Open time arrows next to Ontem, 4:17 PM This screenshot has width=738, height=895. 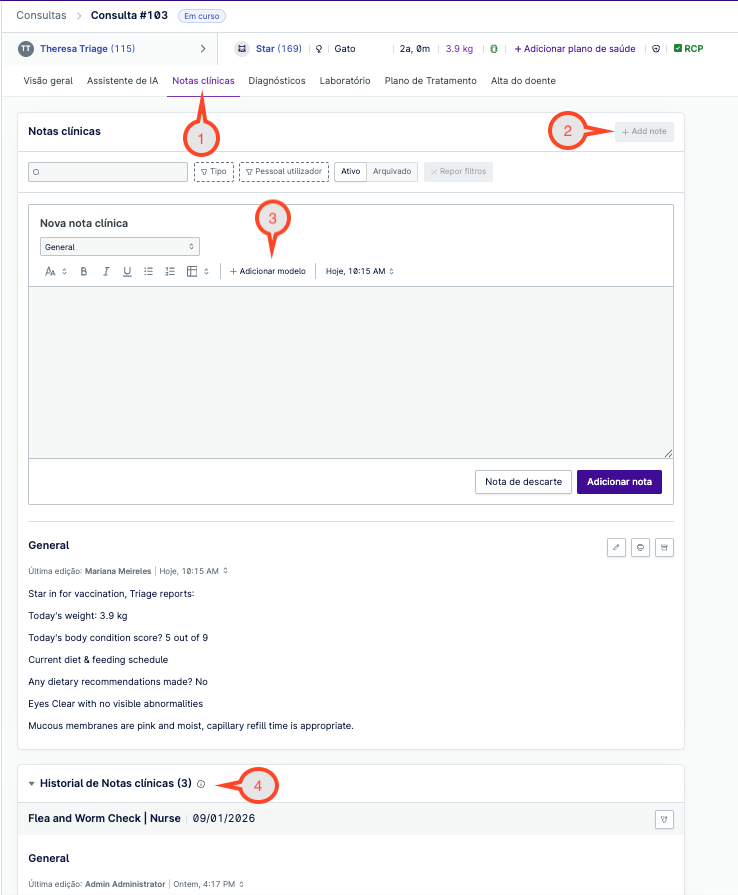pos(241,884)
